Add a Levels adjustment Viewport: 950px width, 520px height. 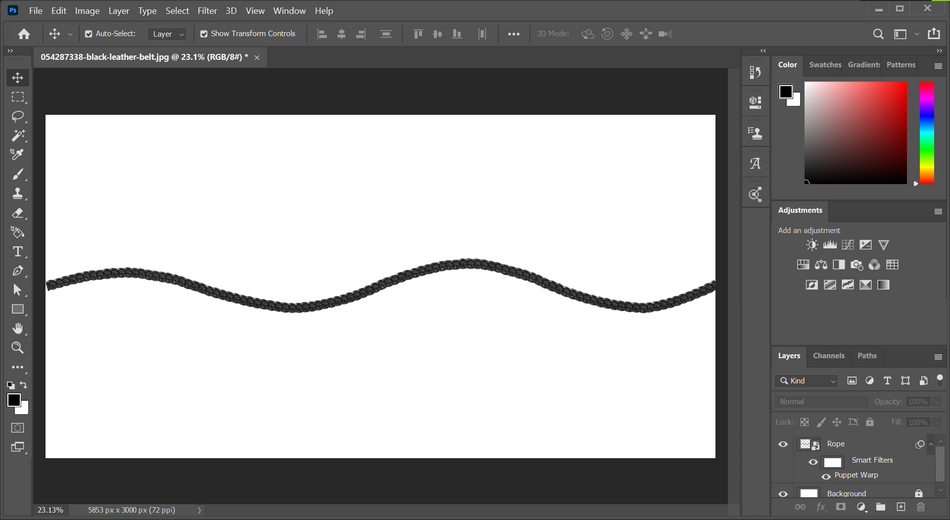pos(830,245)
